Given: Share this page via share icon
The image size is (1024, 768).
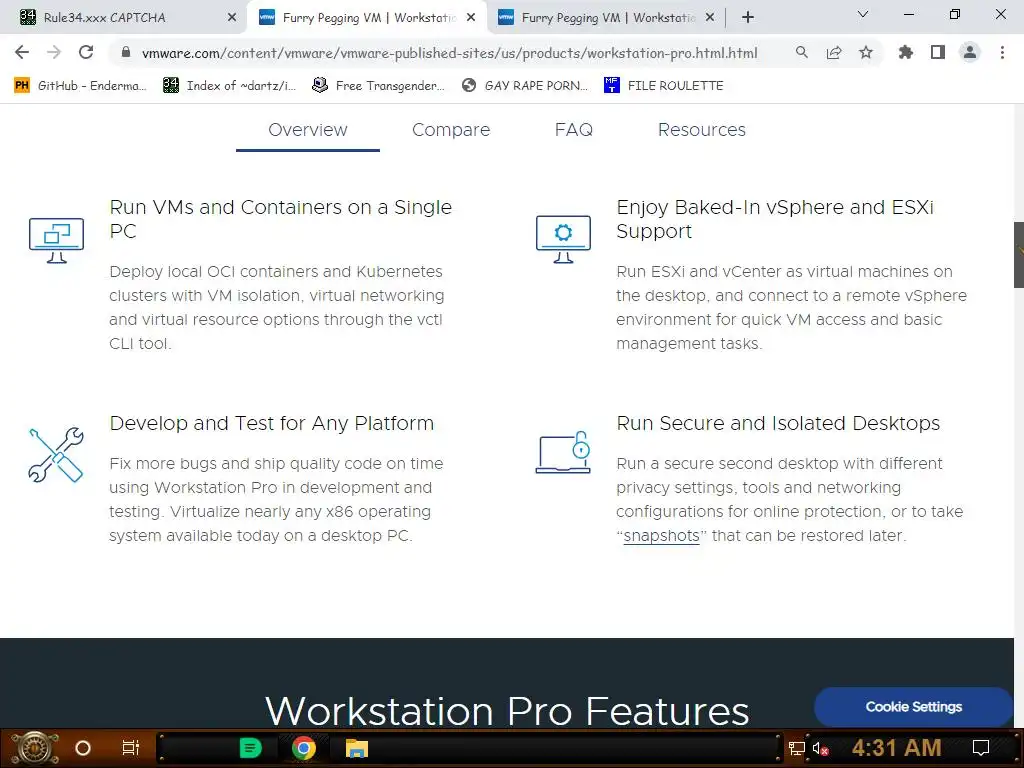Looking at the screenshot, I should [834, 52].
